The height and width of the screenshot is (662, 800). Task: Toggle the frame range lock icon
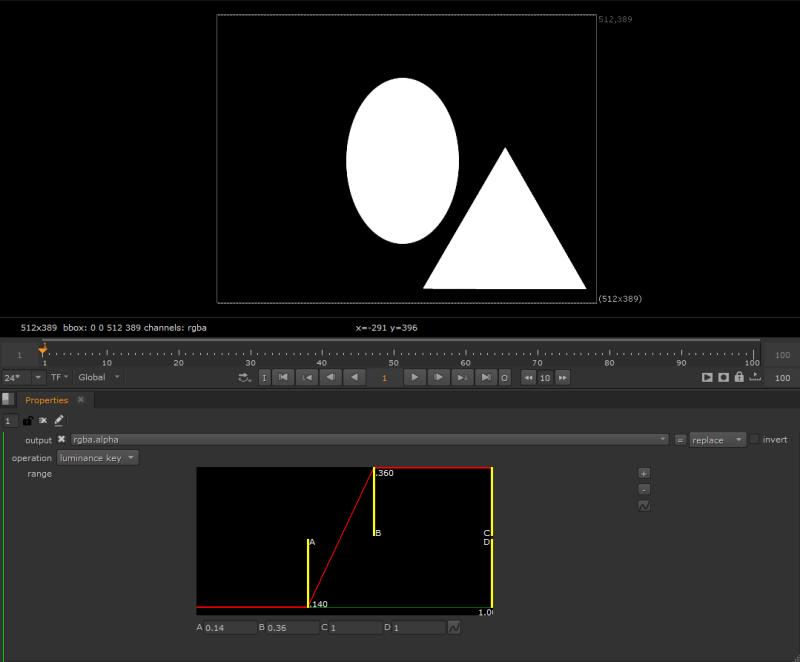(x=737, y=377)
